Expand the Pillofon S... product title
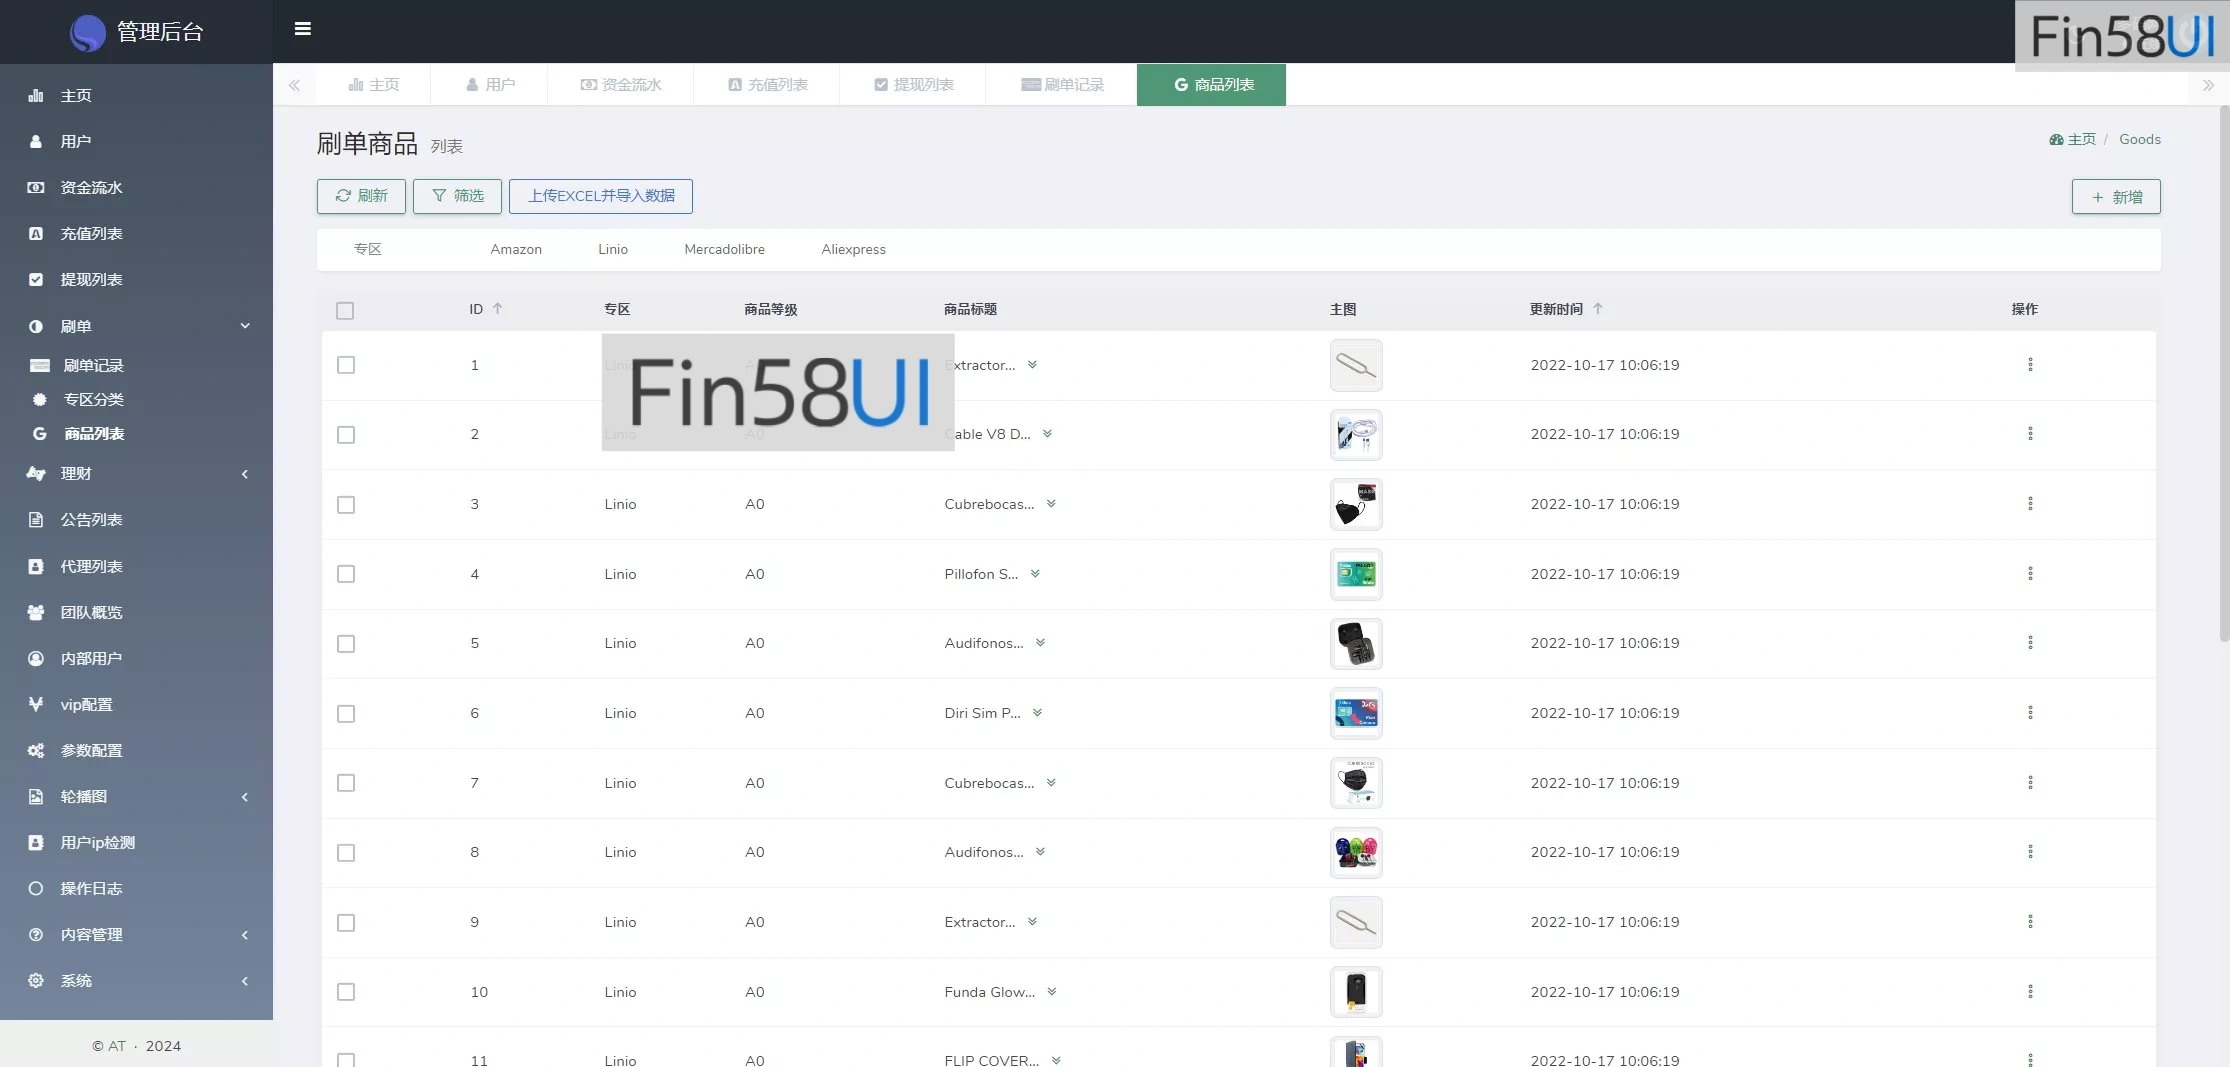Image resolution: width=2230 pixels, height=1067 pixels. click(1035, 574)
